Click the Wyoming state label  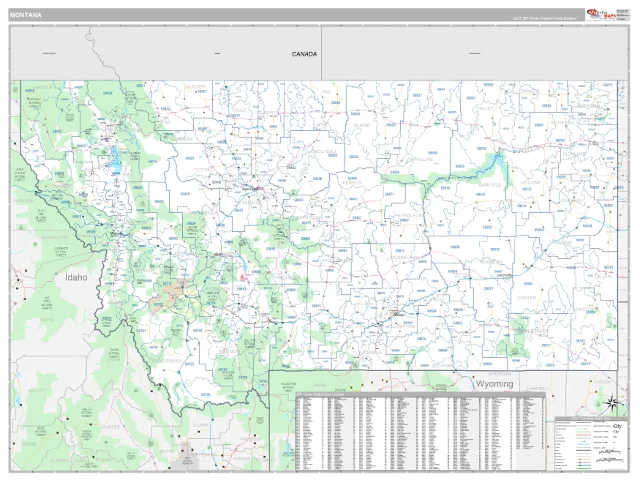494,384
